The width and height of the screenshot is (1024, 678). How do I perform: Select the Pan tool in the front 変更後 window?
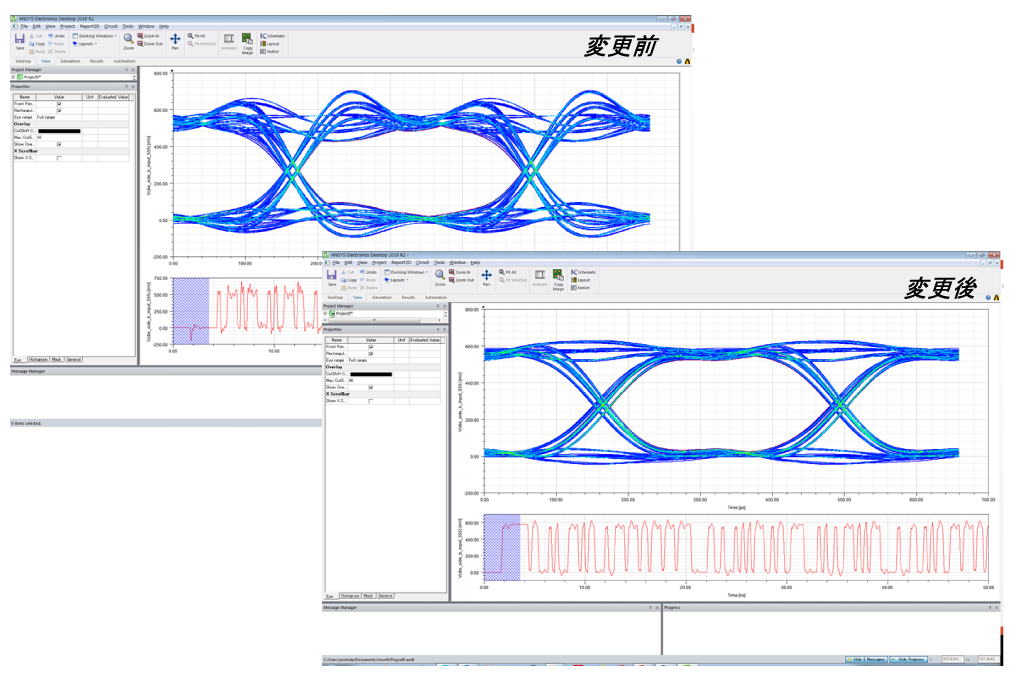click(x=486, y=276)
